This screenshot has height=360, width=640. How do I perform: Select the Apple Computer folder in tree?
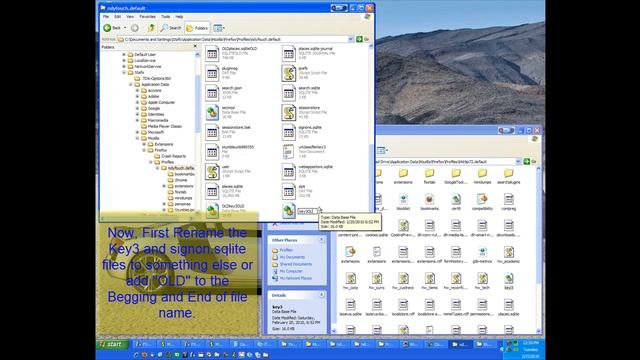coord(161,102)
